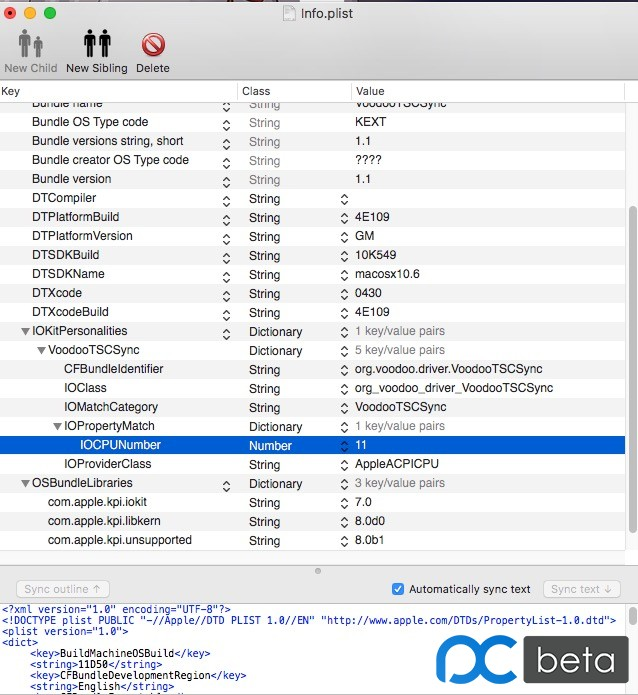Click the Value column header
This screenshot has width=638, height=695.
click(x=488, y=91)
